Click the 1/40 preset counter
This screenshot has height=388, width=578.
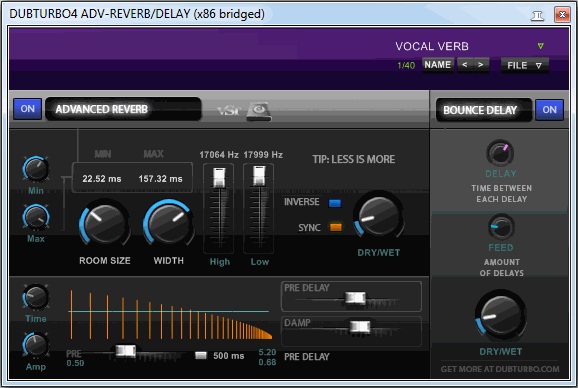point(406,66)
